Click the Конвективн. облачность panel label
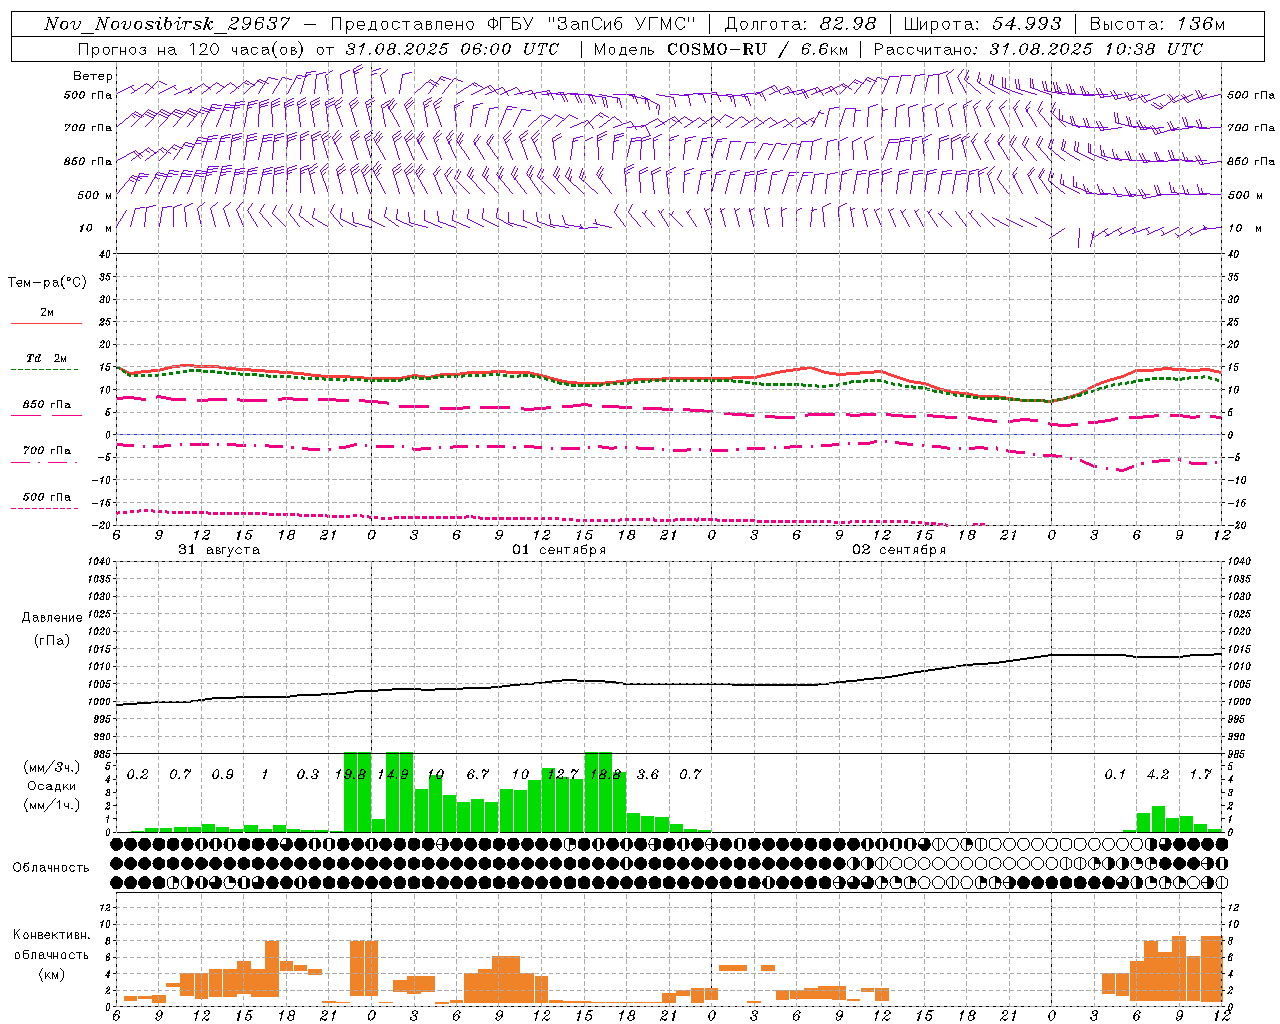Screen dimensions: 1280x1024 [x=51, y=945]
